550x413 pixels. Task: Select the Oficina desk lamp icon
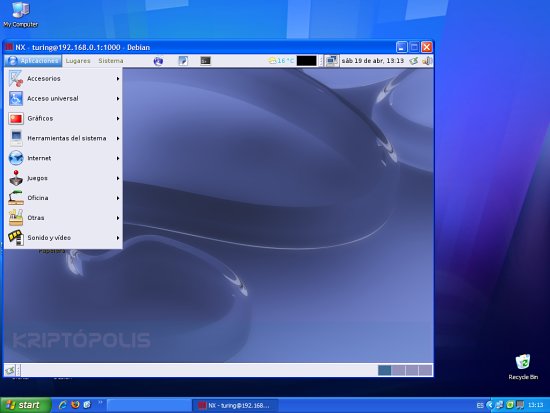16,198
